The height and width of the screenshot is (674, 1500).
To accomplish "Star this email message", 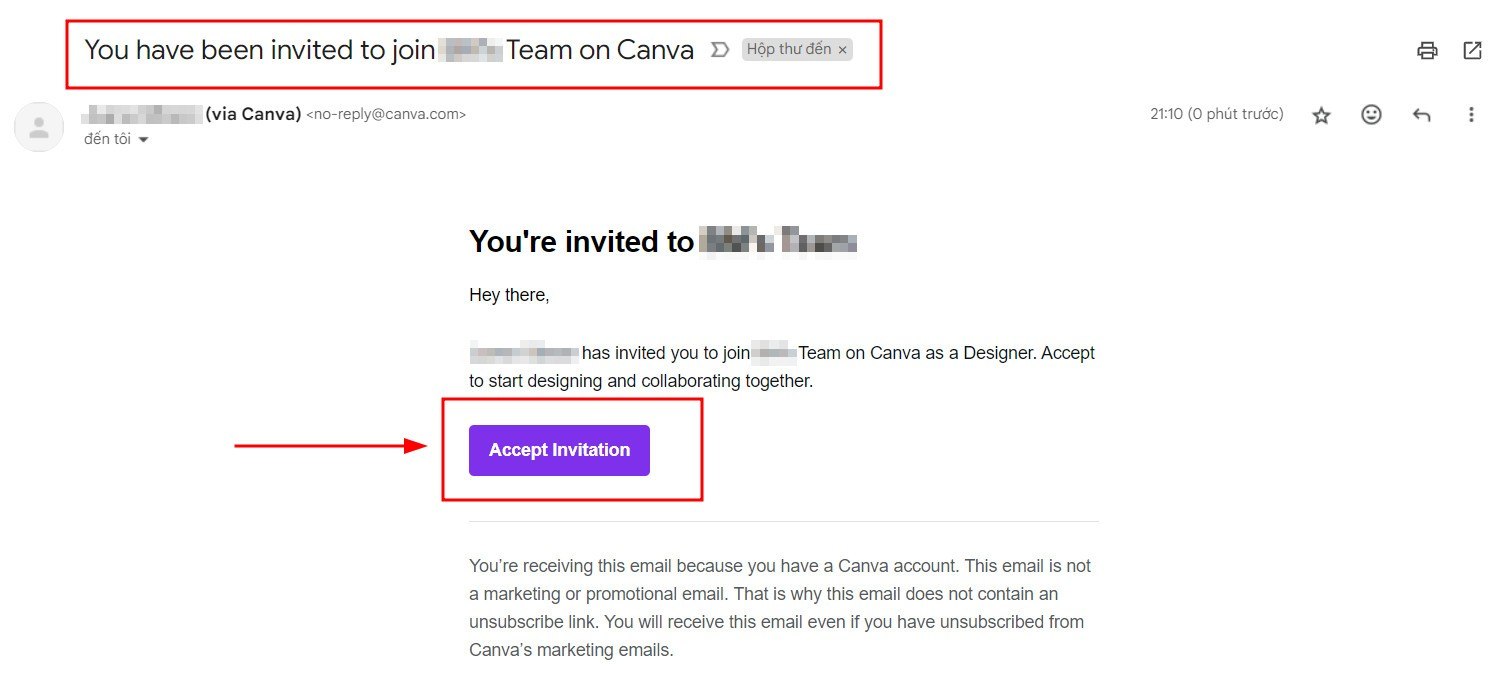I will (1321, 115).
